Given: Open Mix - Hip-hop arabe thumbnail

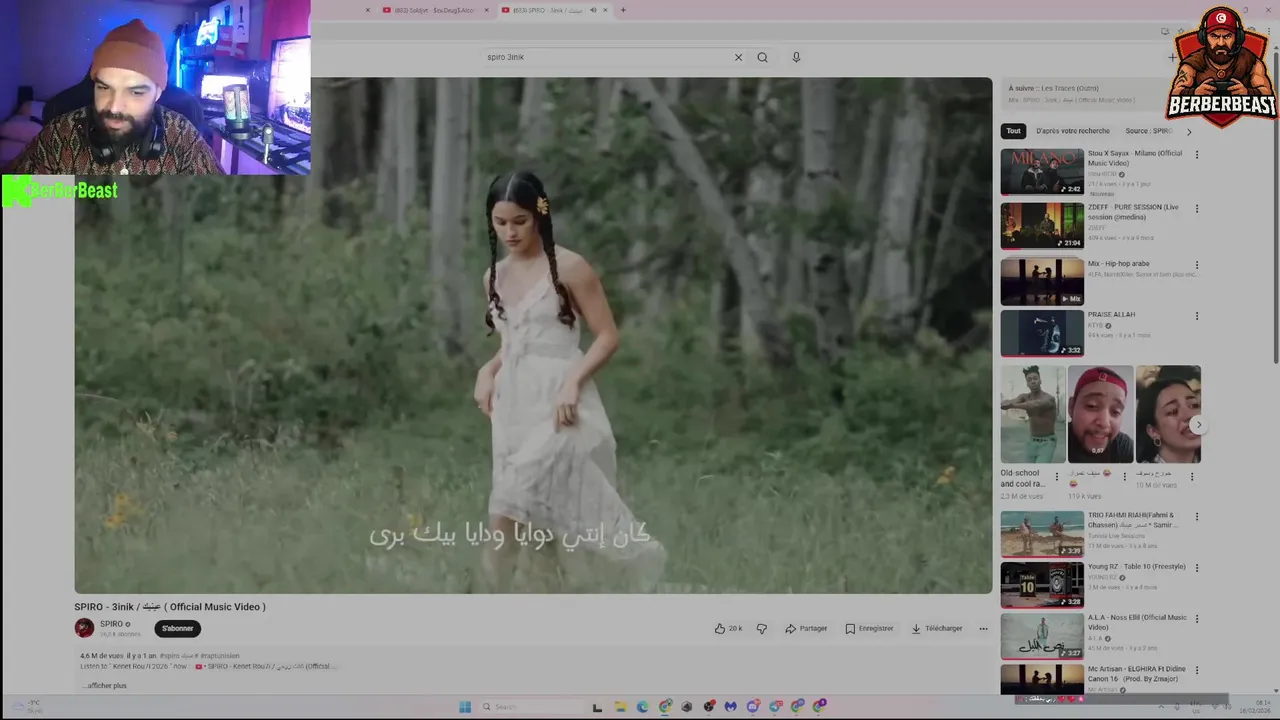Looking at the screenshot, I should (1042, 281).
